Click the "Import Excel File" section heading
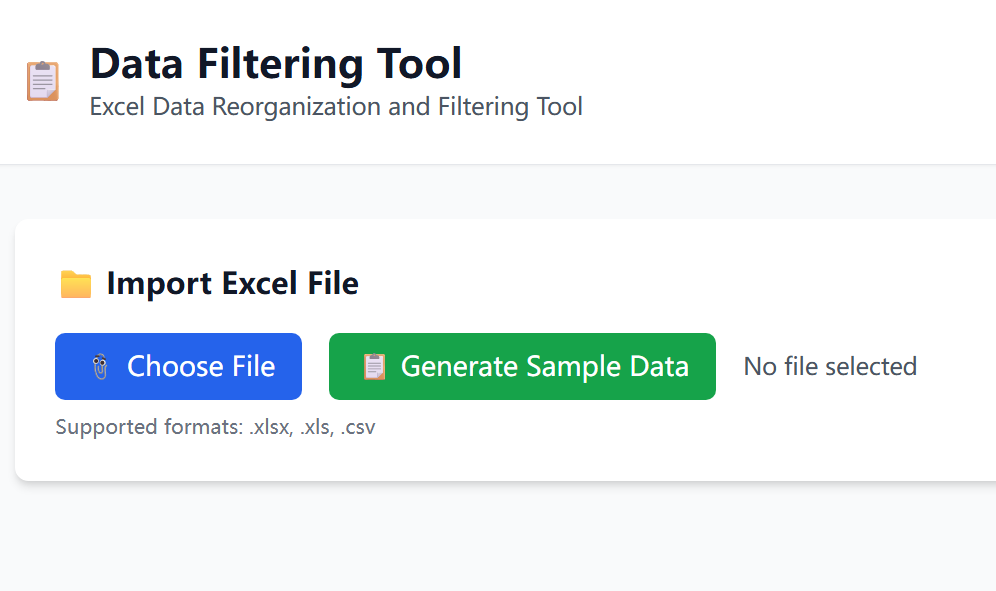Viewport: 996px width, 591px height. (232, 284)
